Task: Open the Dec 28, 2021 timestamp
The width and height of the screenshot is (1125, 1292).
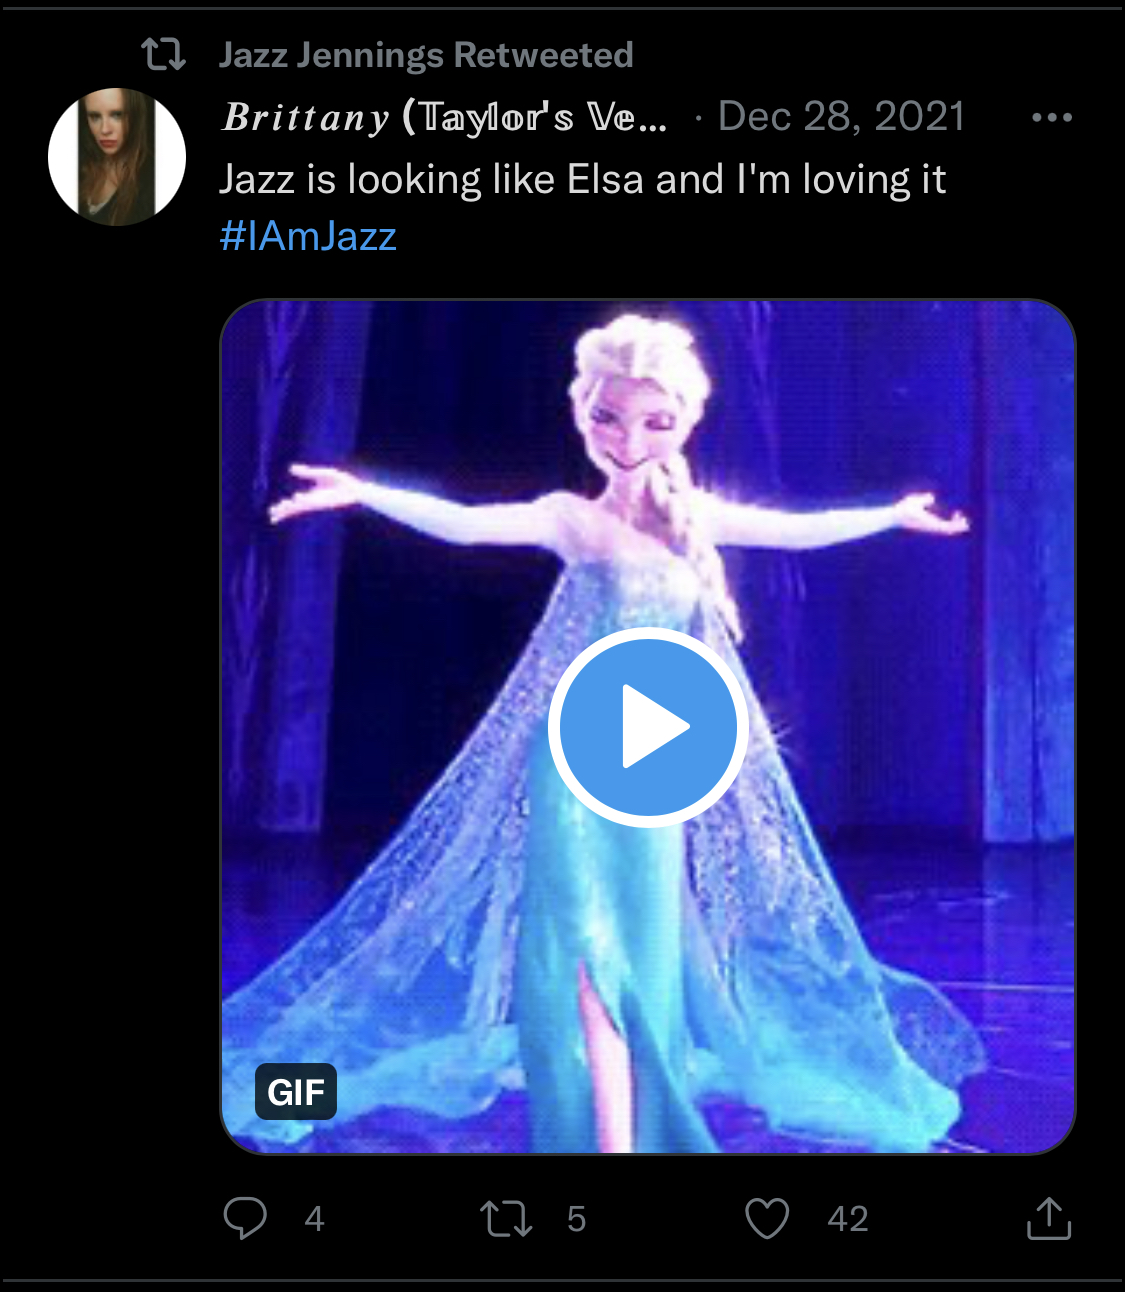Action: (x=841, y=117)
